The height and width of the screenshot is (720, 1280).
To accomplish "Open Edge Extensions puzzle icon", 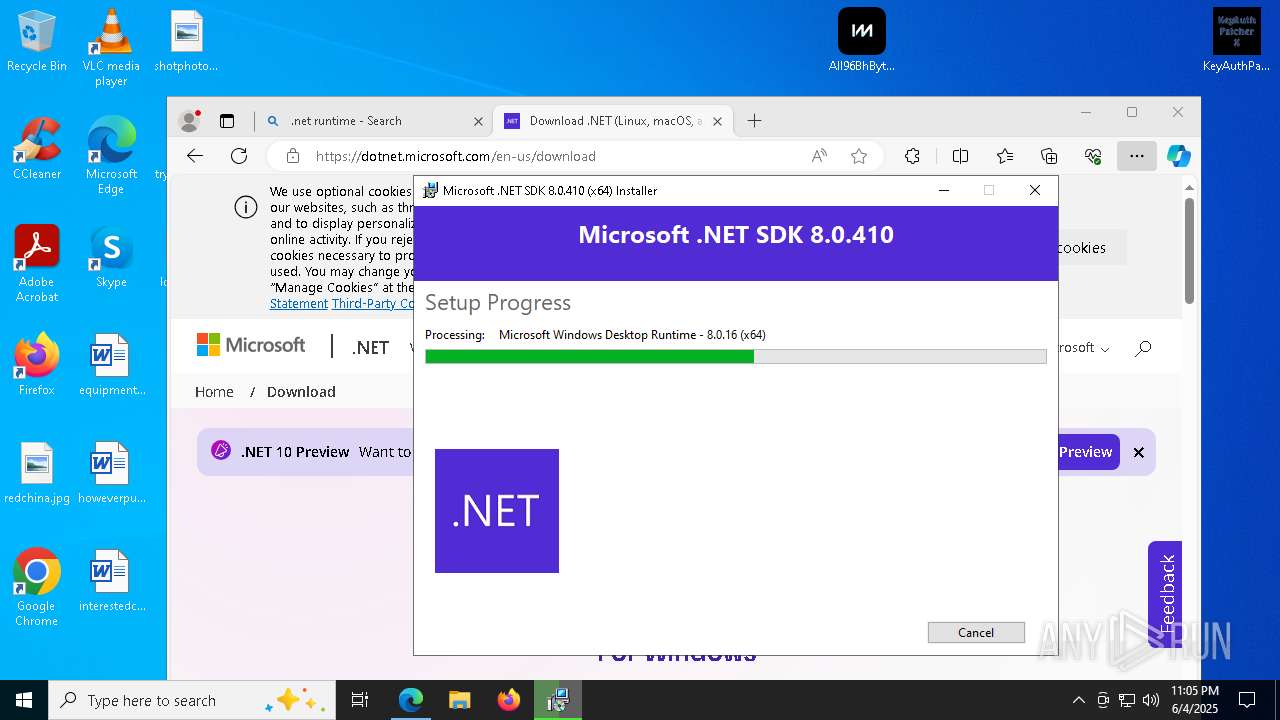I will [x=912, y=156].
